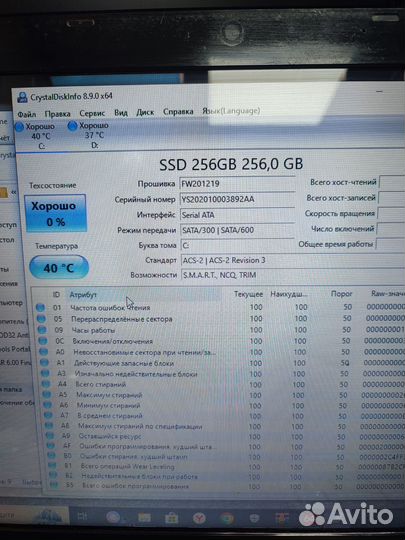Click the 40 °C temperature button
The height and width of the screenshot is (540, 405).
(x=59, y=268)
